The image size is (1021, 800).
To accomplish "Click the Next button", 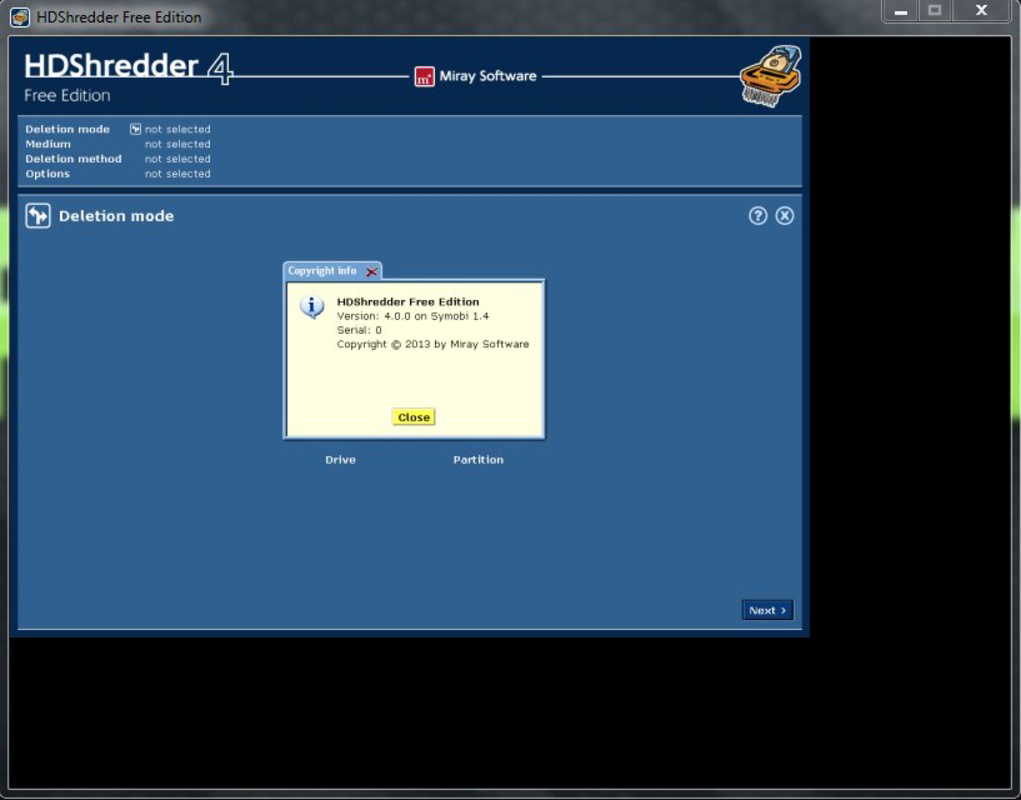I will pyautogui.click(x=767, y=610).
